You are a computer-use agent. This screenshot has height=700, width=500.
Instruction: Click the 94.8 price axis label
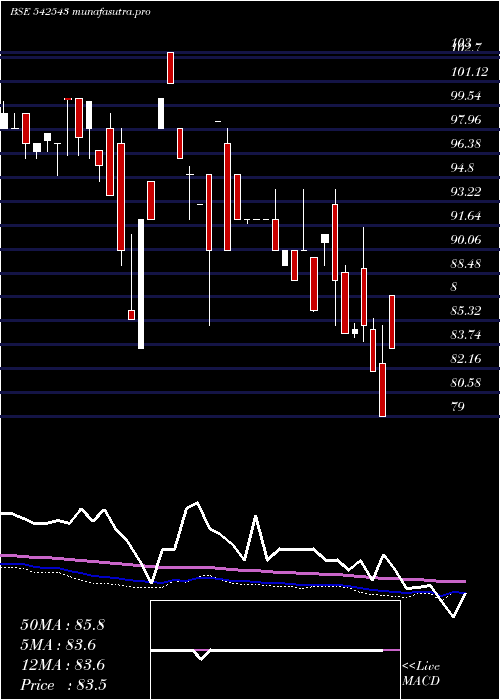(x=462, y=168)
